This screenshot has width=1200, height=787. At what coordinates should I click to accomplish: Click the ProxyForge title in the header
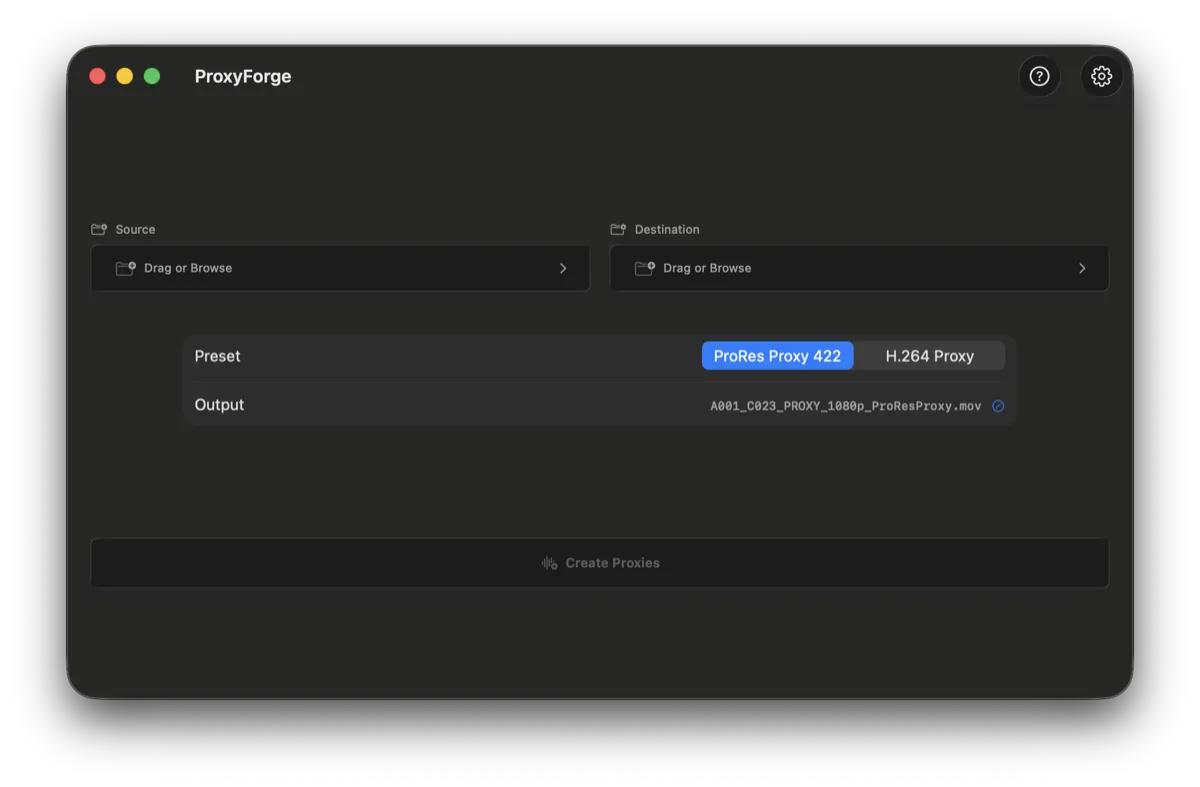pos(243,75)
